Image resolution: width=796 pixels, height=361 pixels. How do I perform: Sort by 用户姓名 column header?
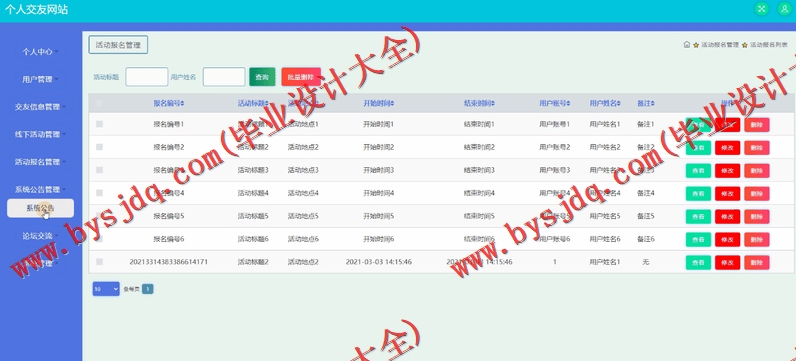[x=605, y=104]
